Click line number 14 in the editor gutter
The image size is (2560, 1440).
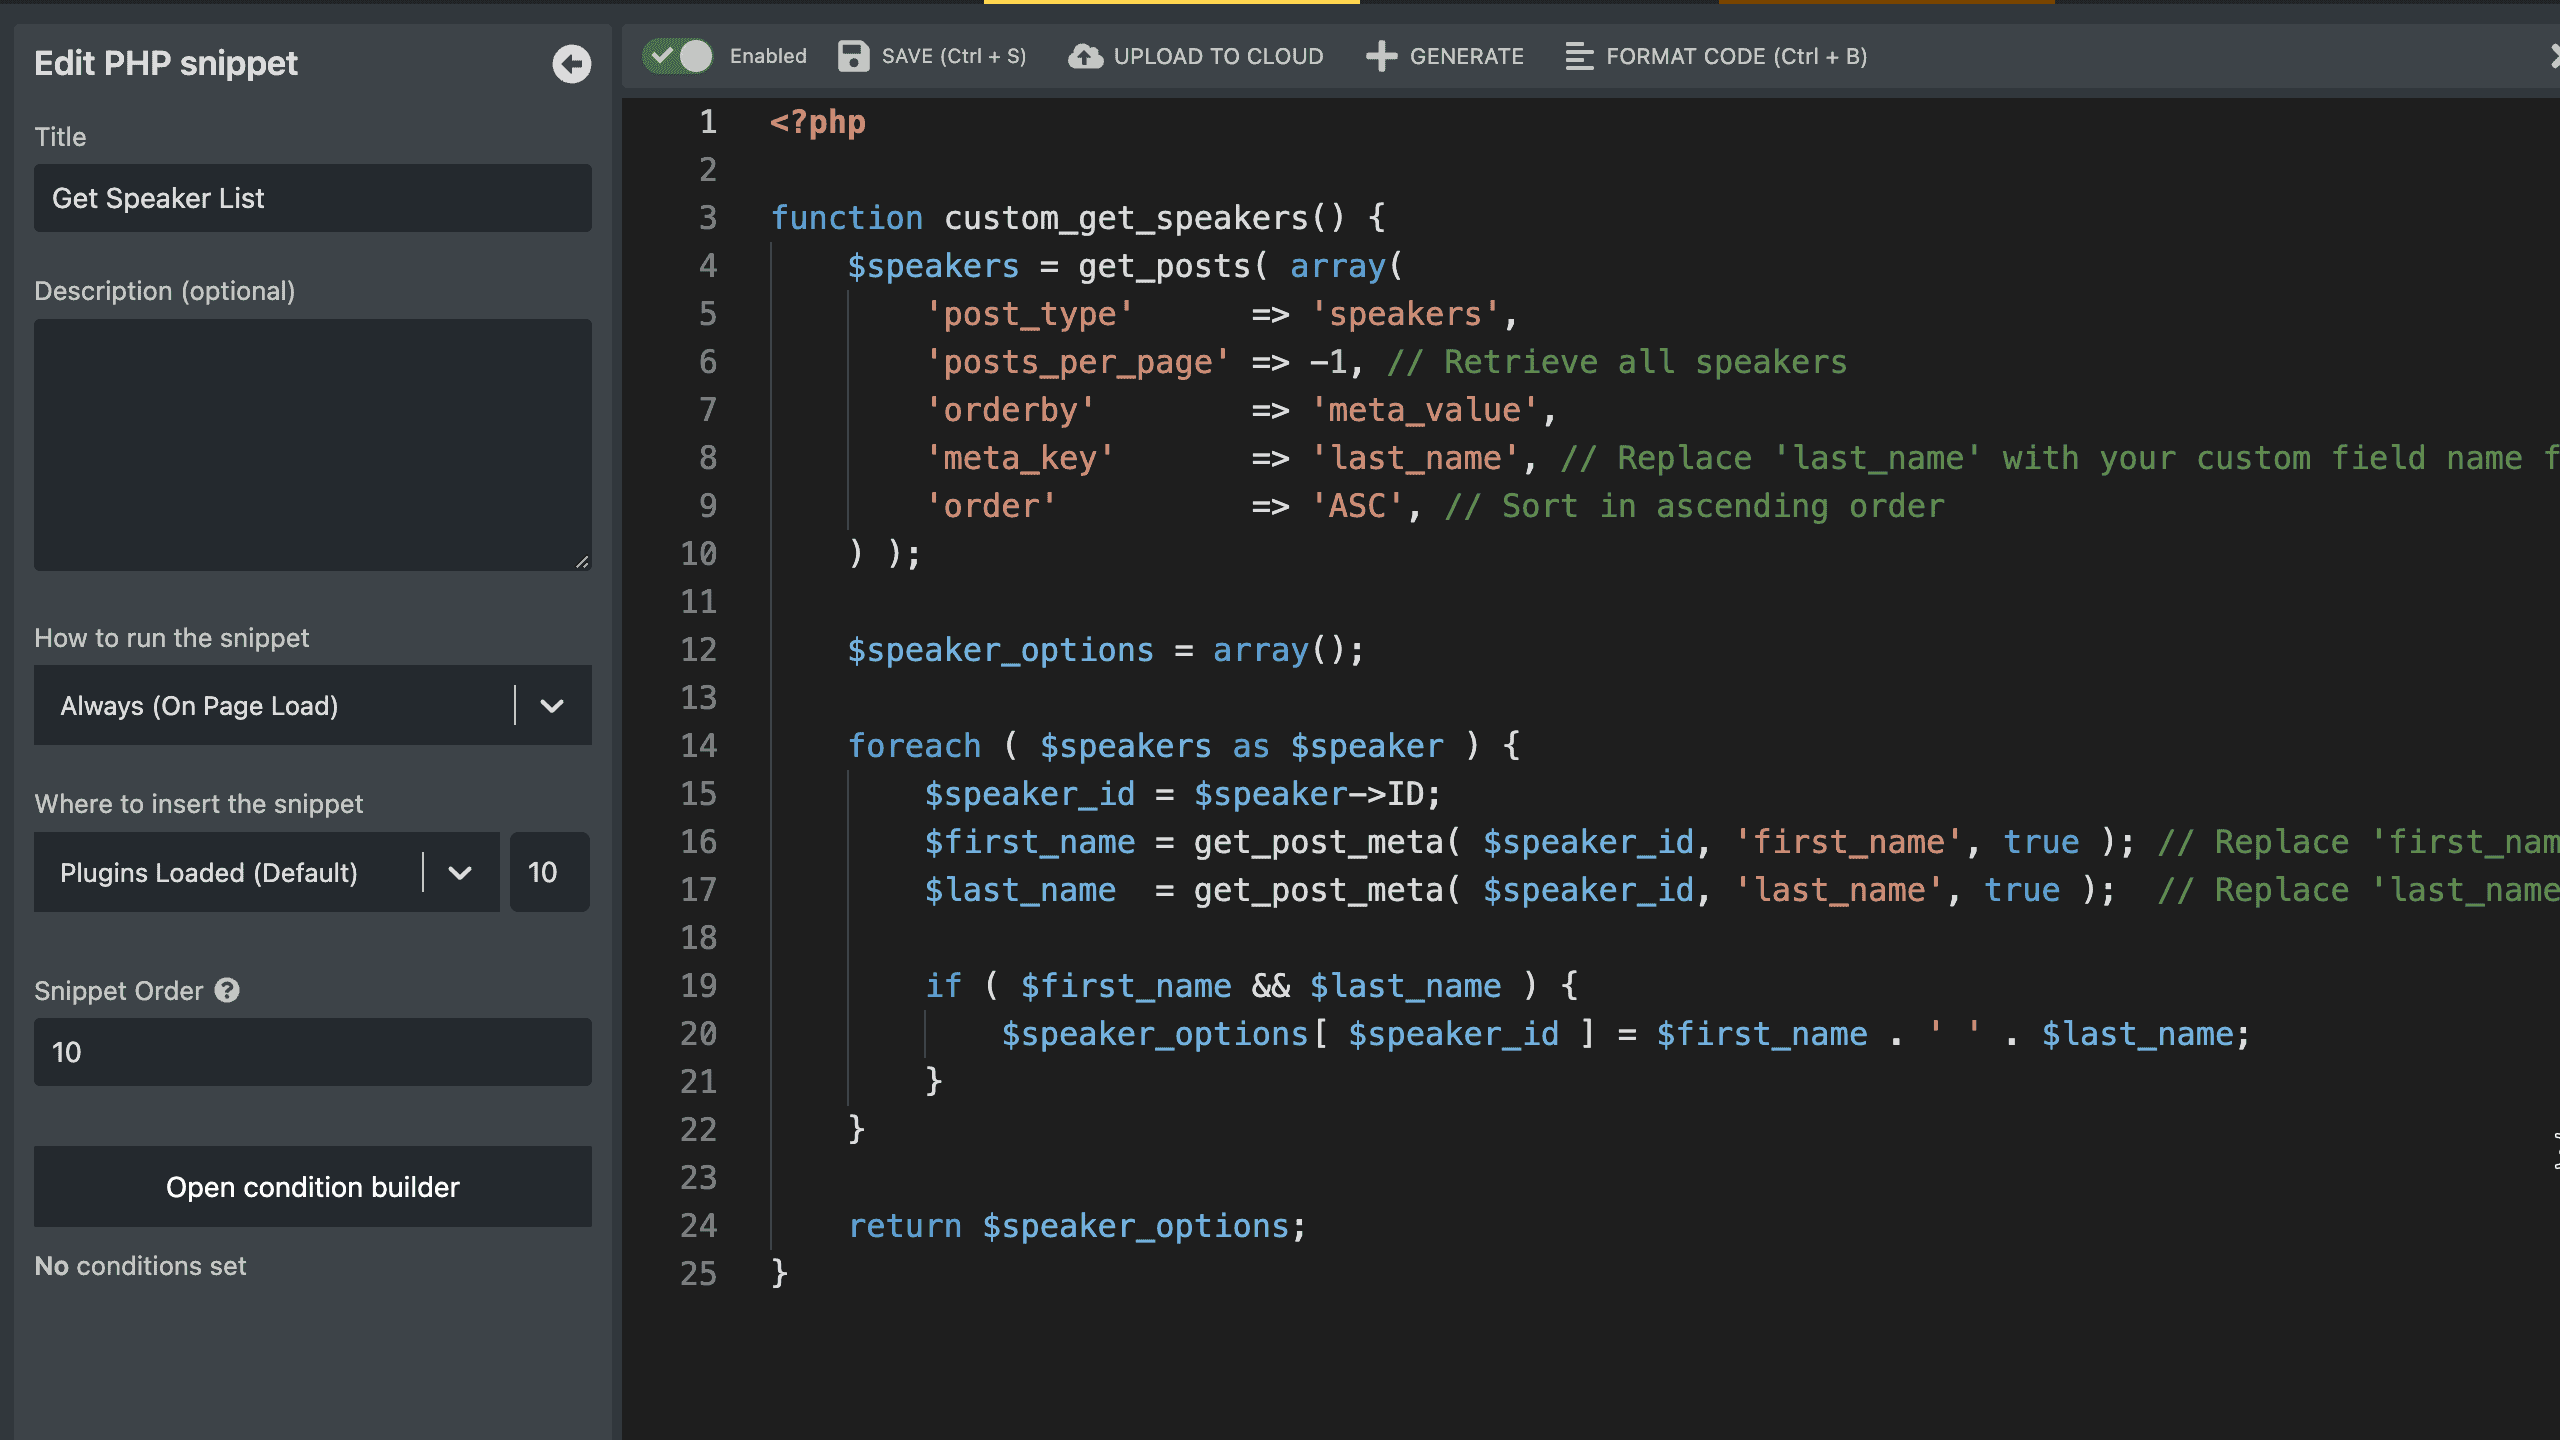tap(698, 746)
